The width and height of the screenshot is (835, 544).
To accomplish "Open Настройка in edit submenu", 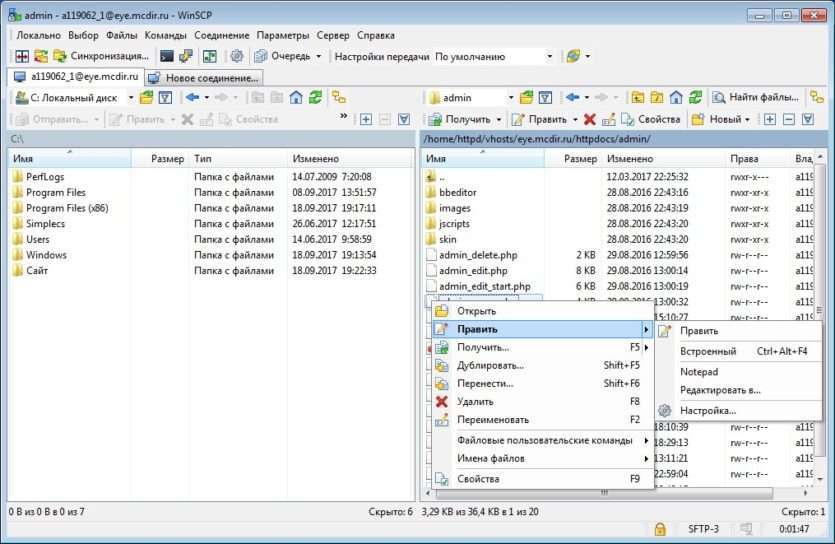I will coord(739,410).
